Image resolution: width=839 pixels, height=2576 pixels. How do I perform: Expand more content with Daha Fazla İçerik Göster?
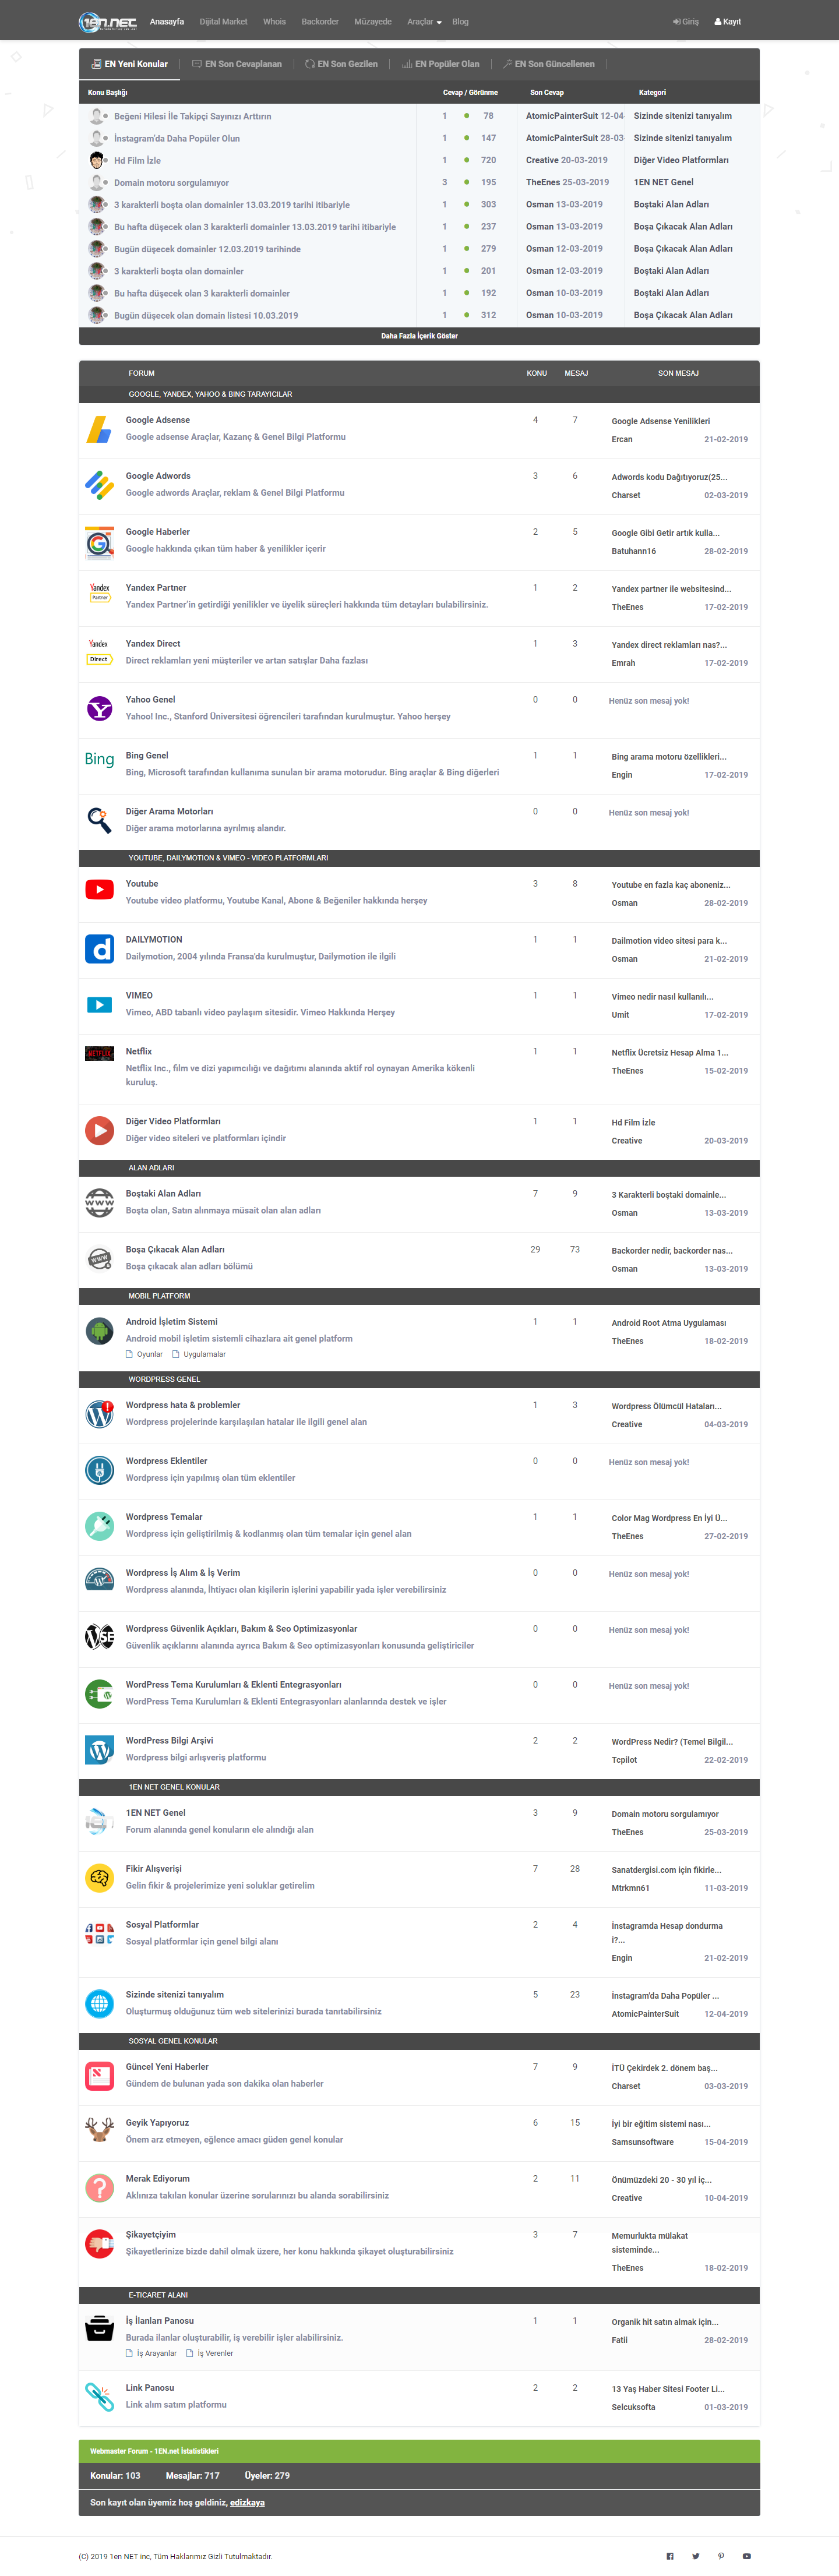(x=419, y=336)
